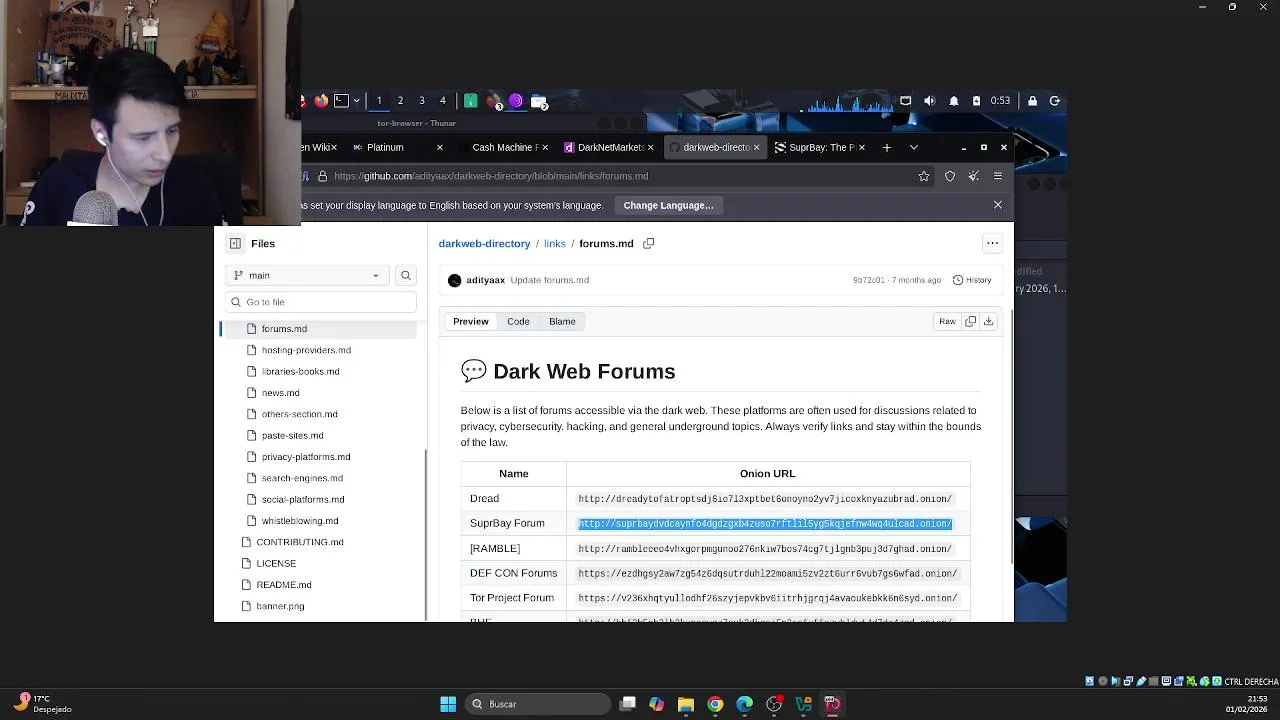Dismiss the language notification bar
This screenshot has width=1280, height=720.
pos(997,205)
